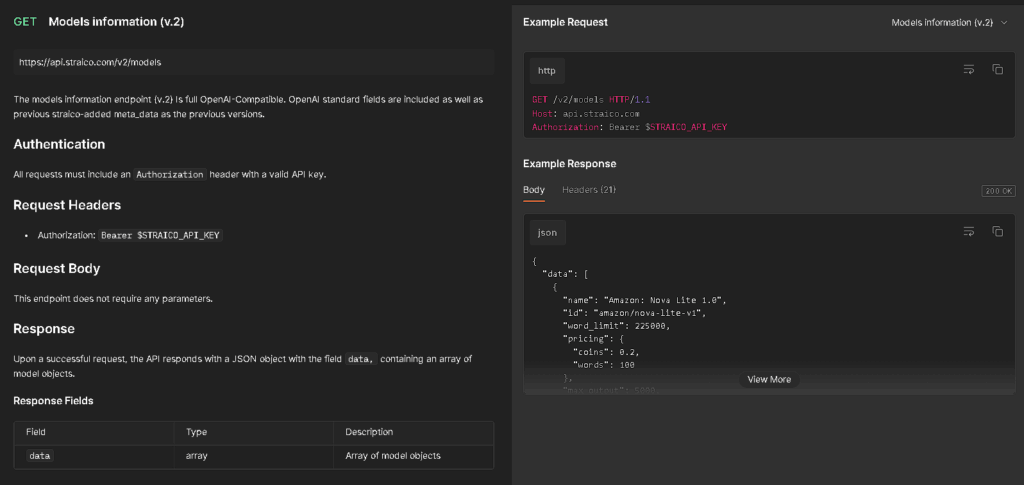Select the Request Headers section heading
The width and height of the screenshot is (1024, 485).
tap(67, 205)
